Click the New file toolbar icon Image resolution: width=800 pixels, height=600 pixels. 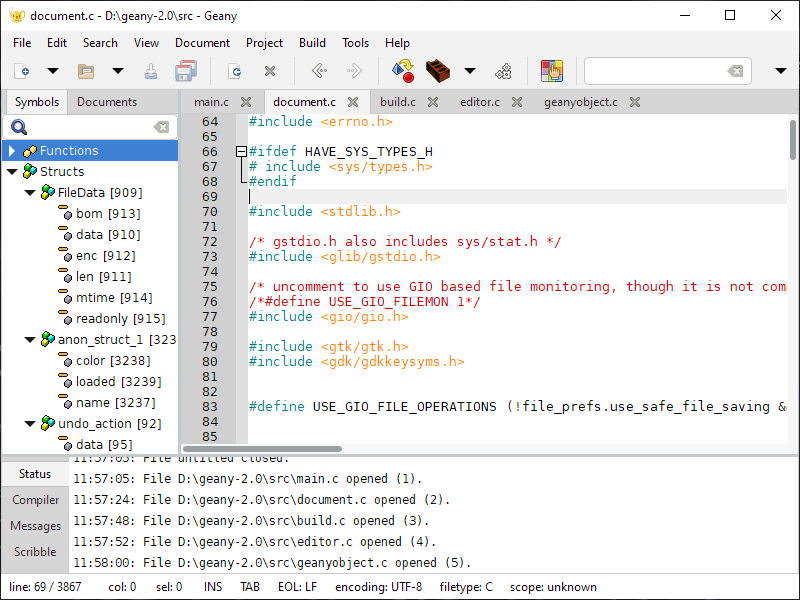pos(21,71)
